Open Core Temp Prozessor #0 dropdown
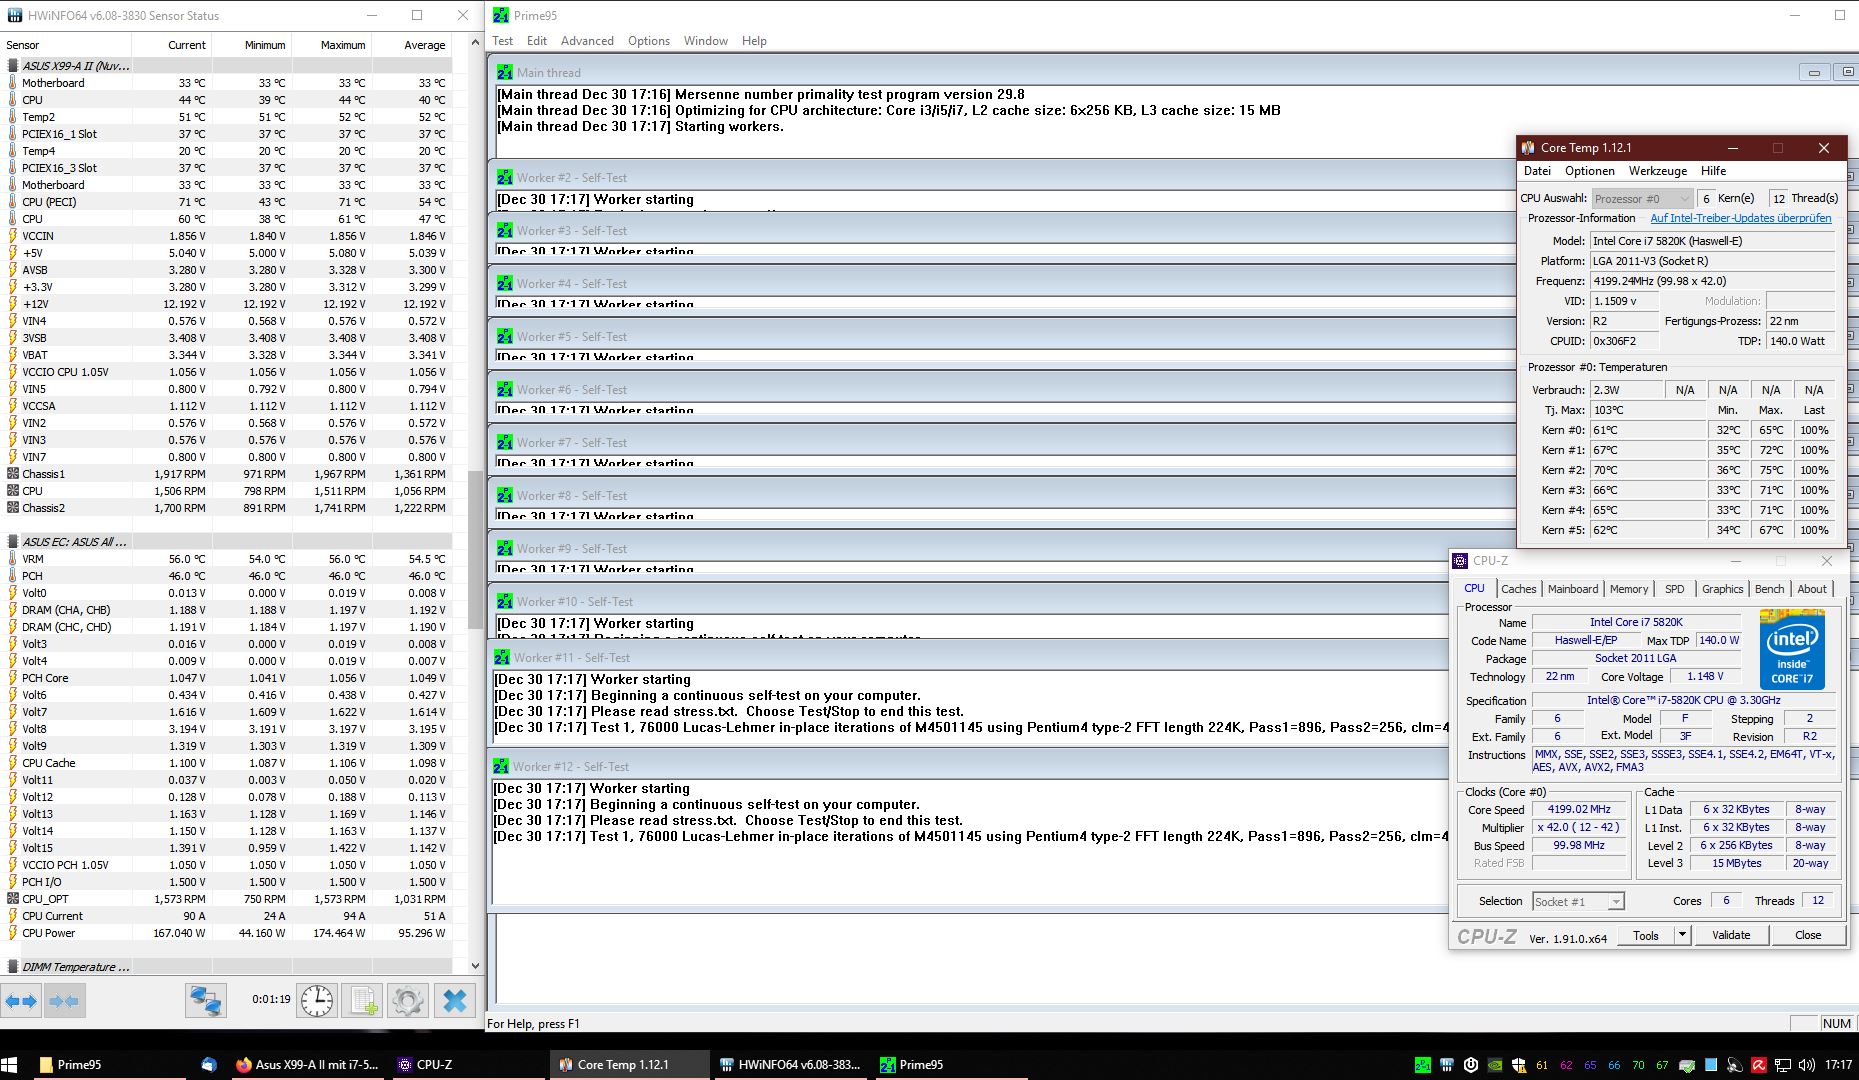 [1642, 198]
